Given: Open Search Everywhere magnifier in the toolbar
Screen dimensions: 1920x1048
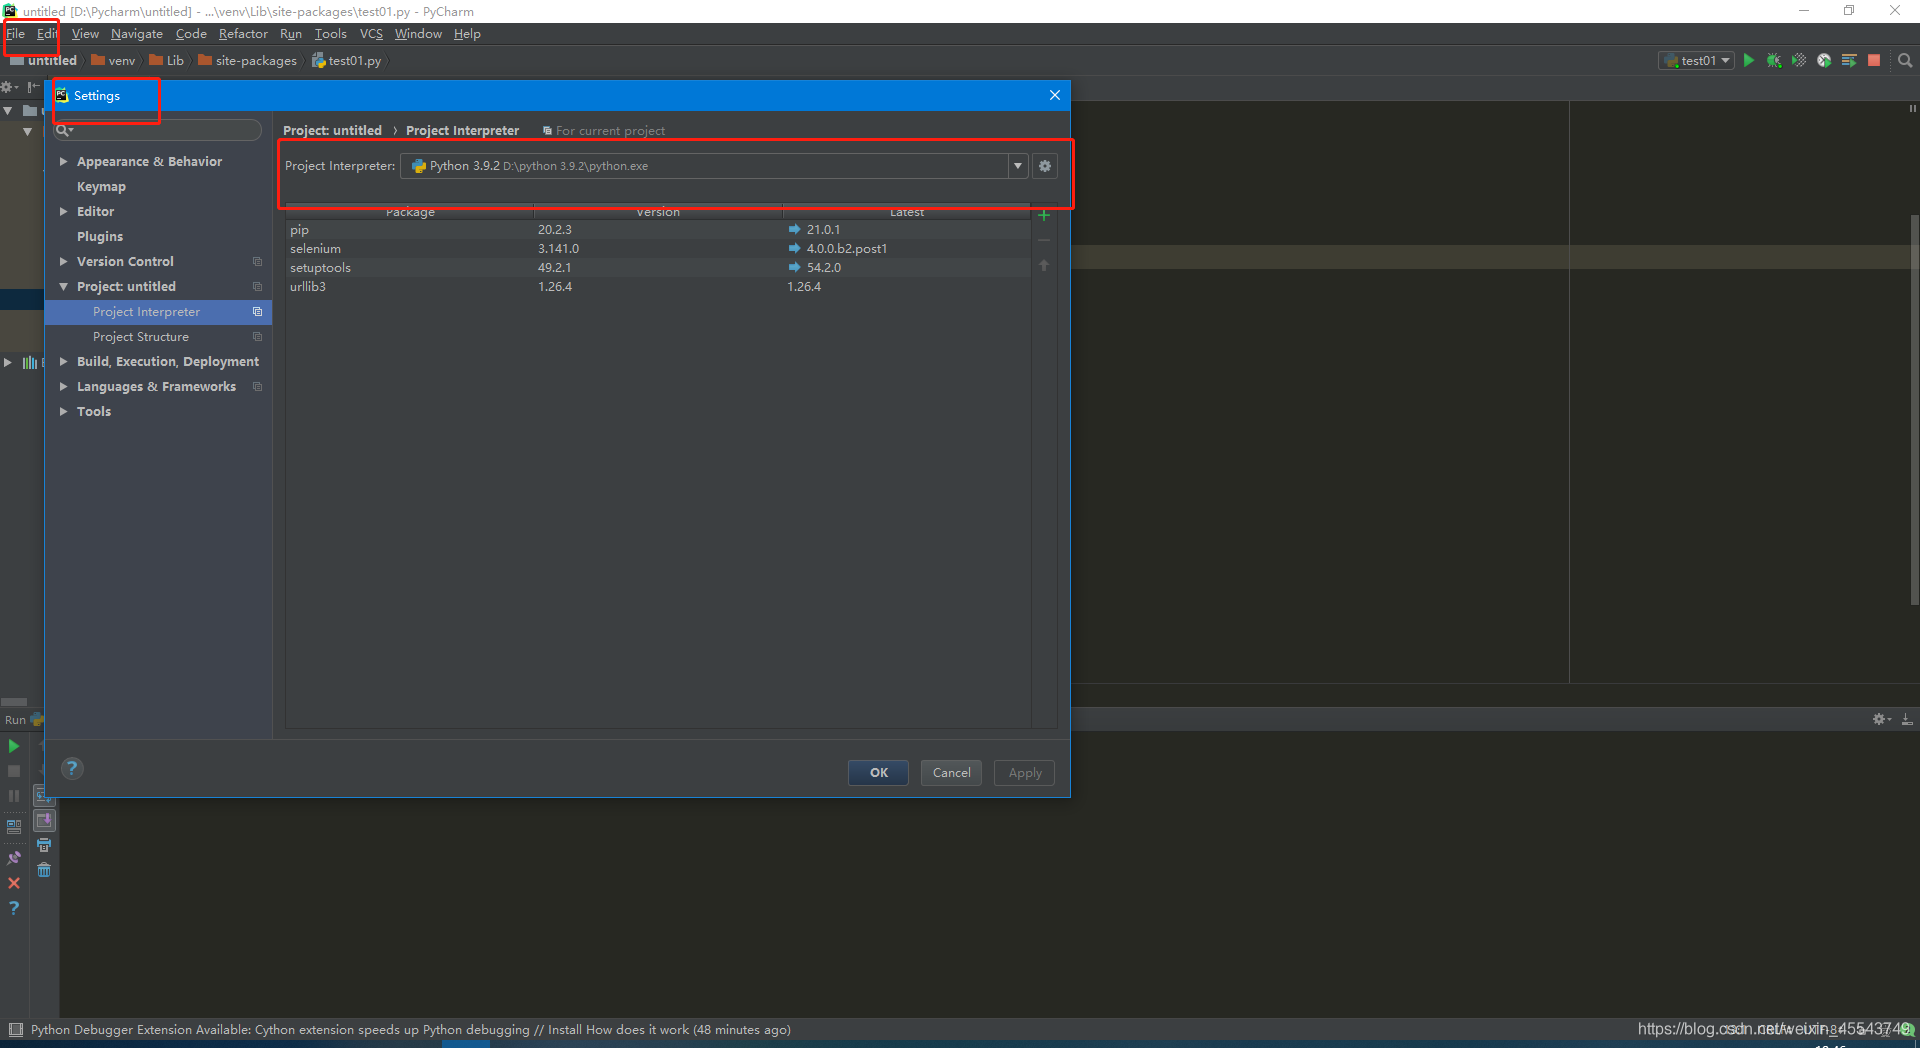Looking at the screenshot, I should [x=1905, y=61].
